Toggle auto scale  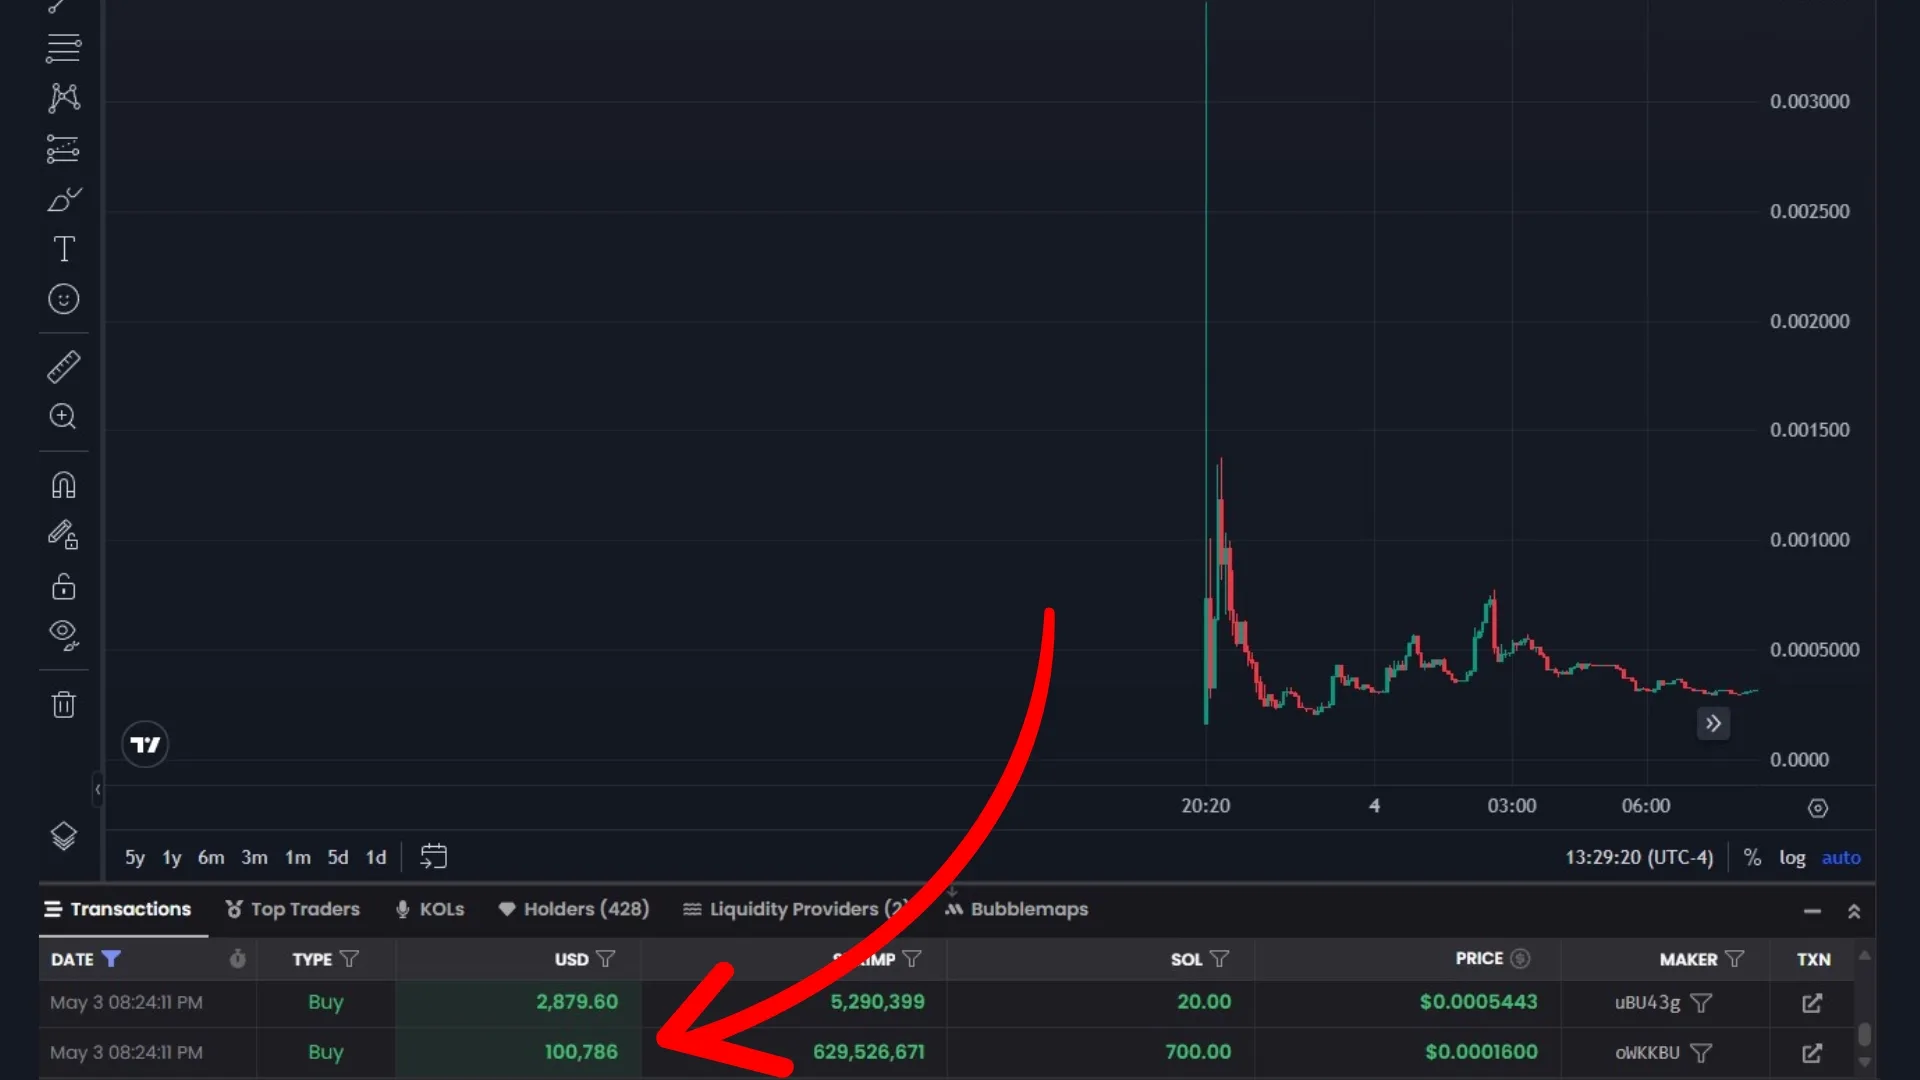click(1841, 858)
